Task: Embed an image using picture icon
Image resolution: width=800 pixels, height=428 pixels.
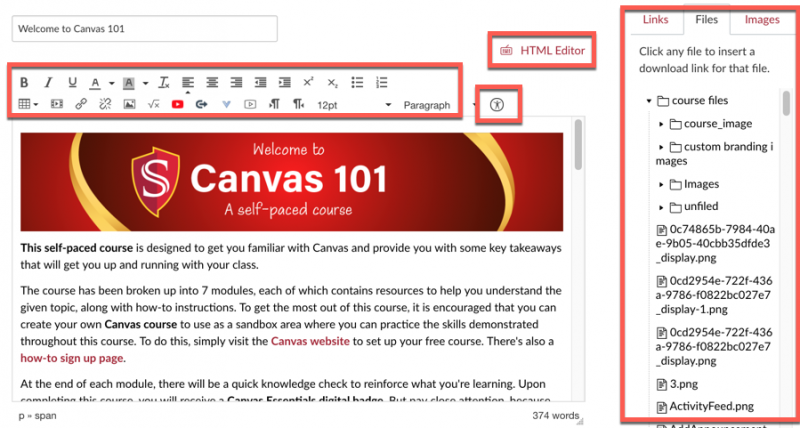Action: tap(129, 105)
